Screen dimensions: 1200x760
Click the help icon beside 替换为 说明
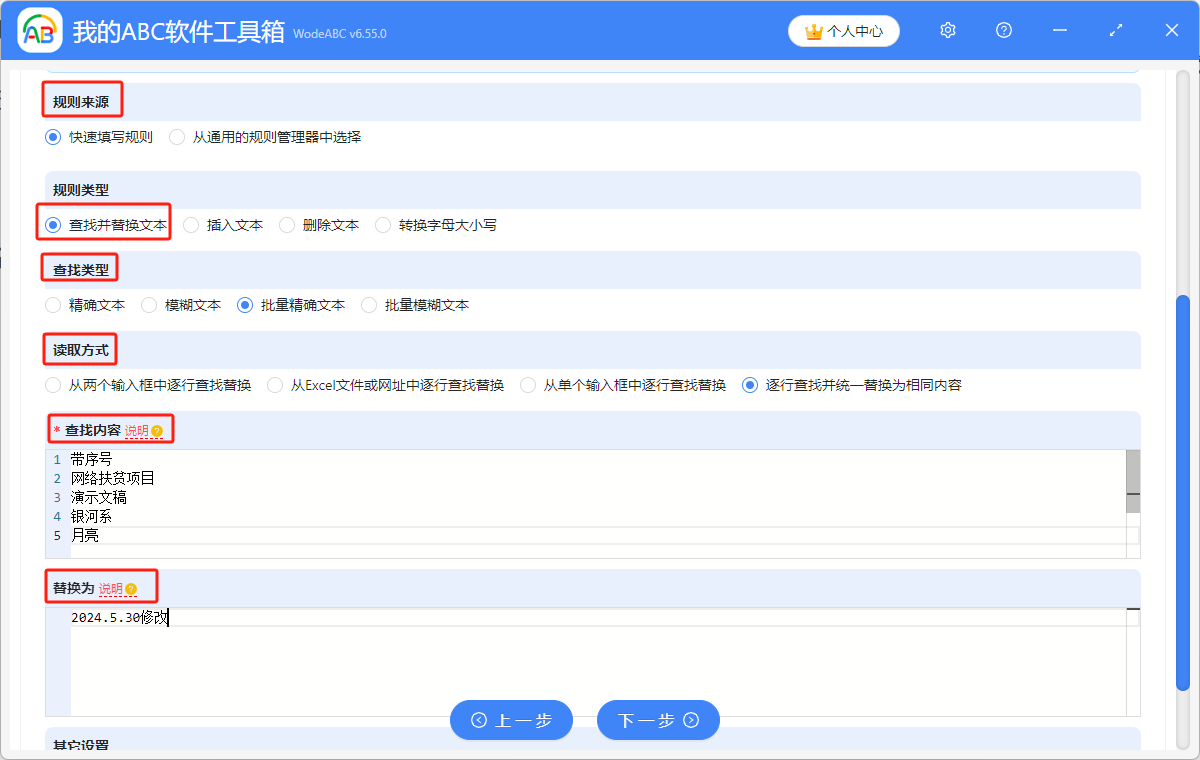[x=131, y=589]
